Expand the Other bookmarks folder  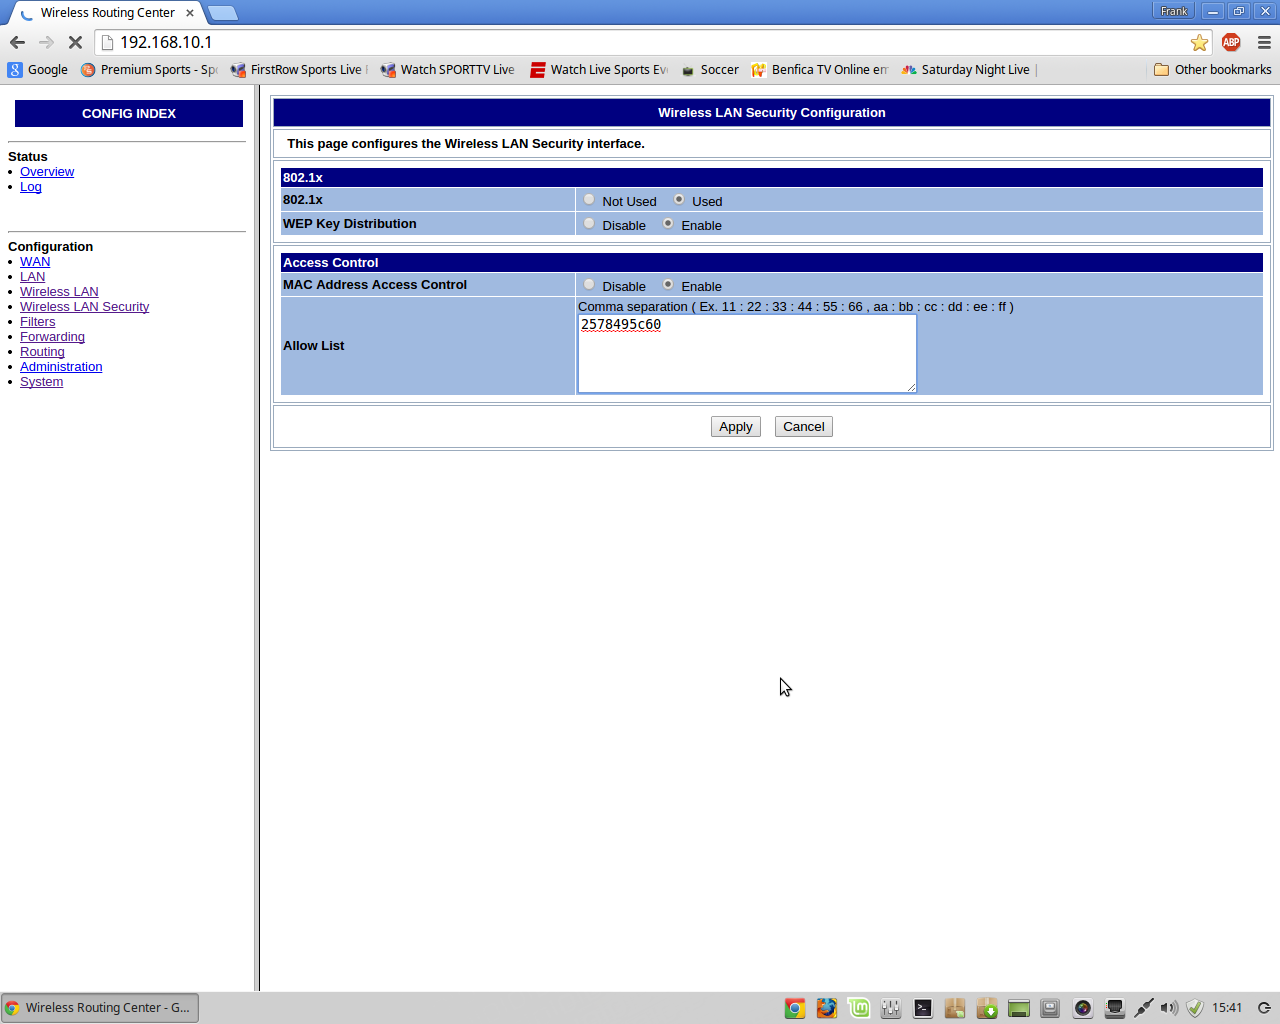pyautogui.click(x=1213, y=70)
